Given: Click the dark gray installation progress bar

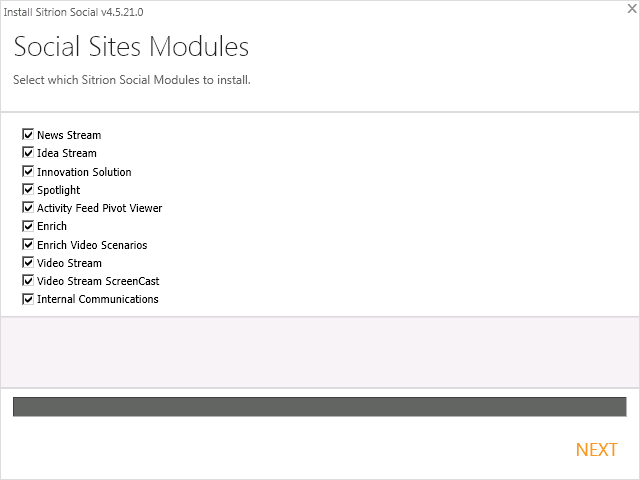Looking at the screenshot, I should (319, 406).
